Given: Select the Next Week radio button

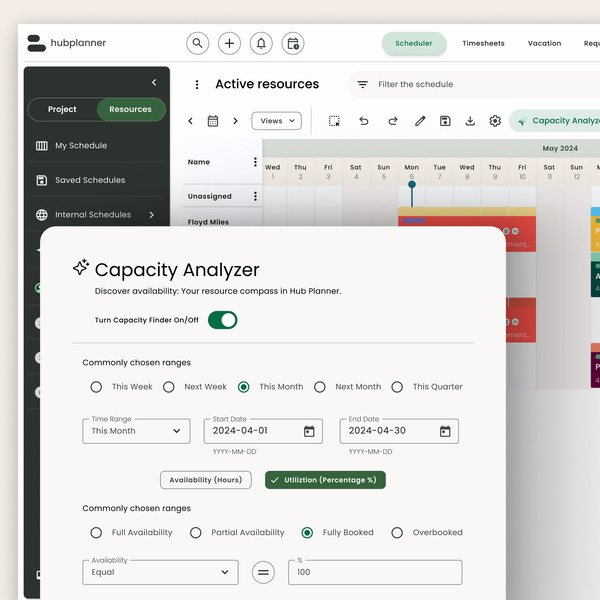Looking at the screenshot, I should tap(169, 387).
